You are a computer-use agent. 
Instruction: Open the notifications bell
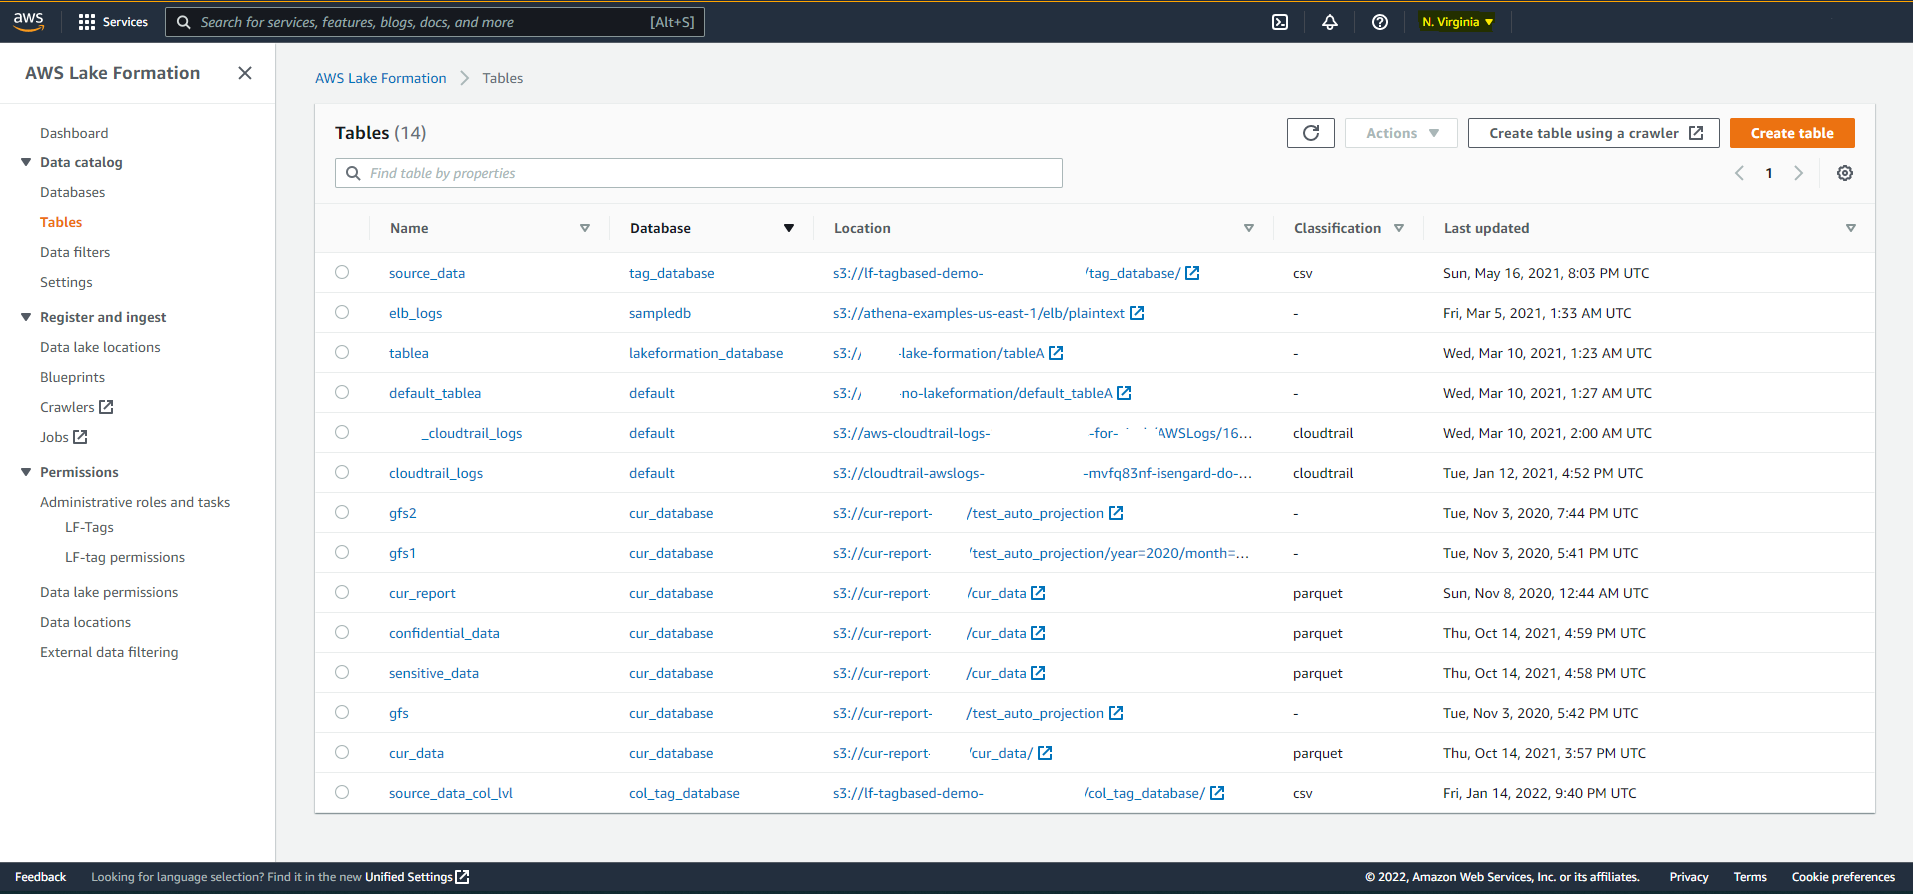(x=1330, y=22)
